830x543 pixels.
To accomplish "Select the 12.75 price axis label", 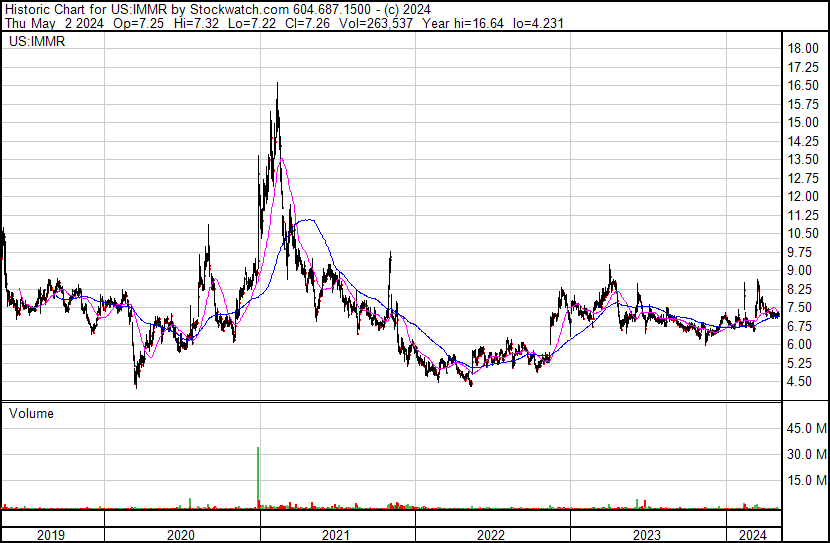I will [803, 178].
